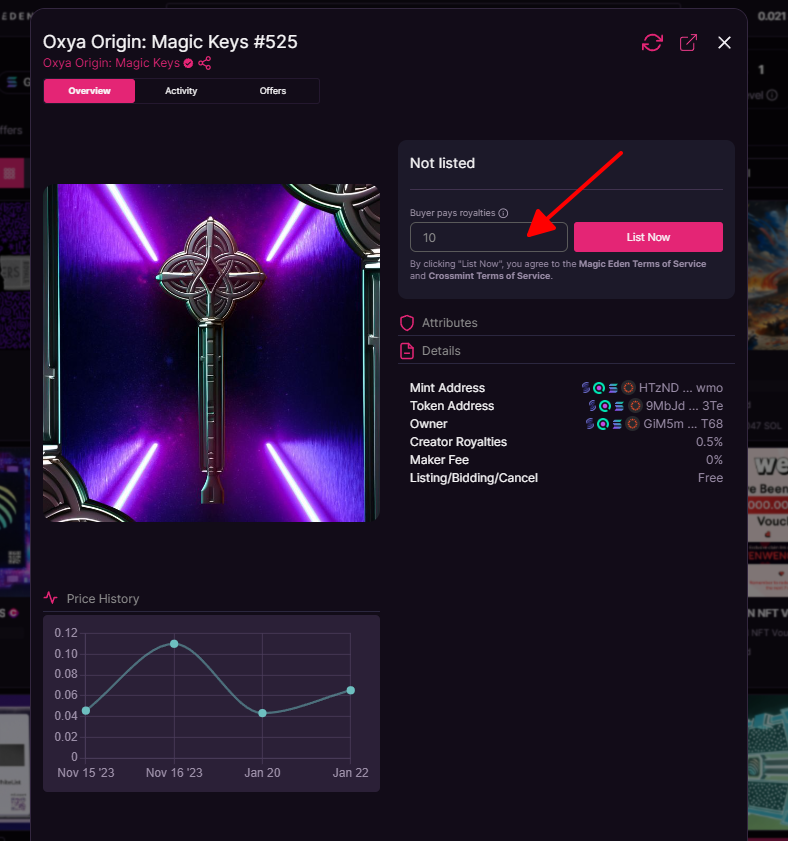Screen dimensions: 788x841
Task: Click the Jan 20 chart data point
Action: click(262, 713)
